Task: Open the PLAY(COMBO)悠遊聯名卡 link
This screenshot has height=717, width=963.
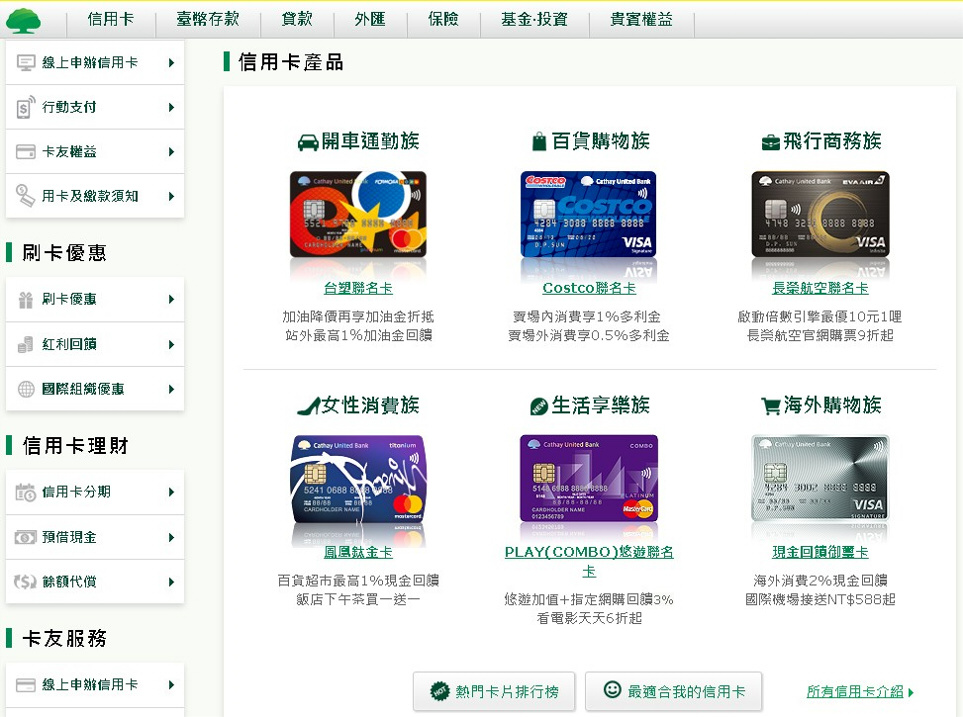Action: (x=589, y=562)
